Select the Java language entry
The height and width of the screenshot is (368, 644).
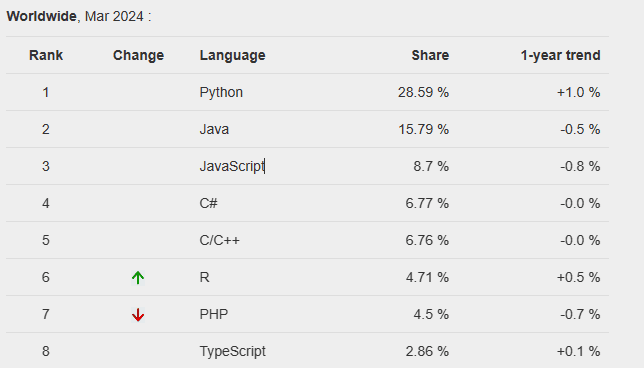(x=214, y=129)
